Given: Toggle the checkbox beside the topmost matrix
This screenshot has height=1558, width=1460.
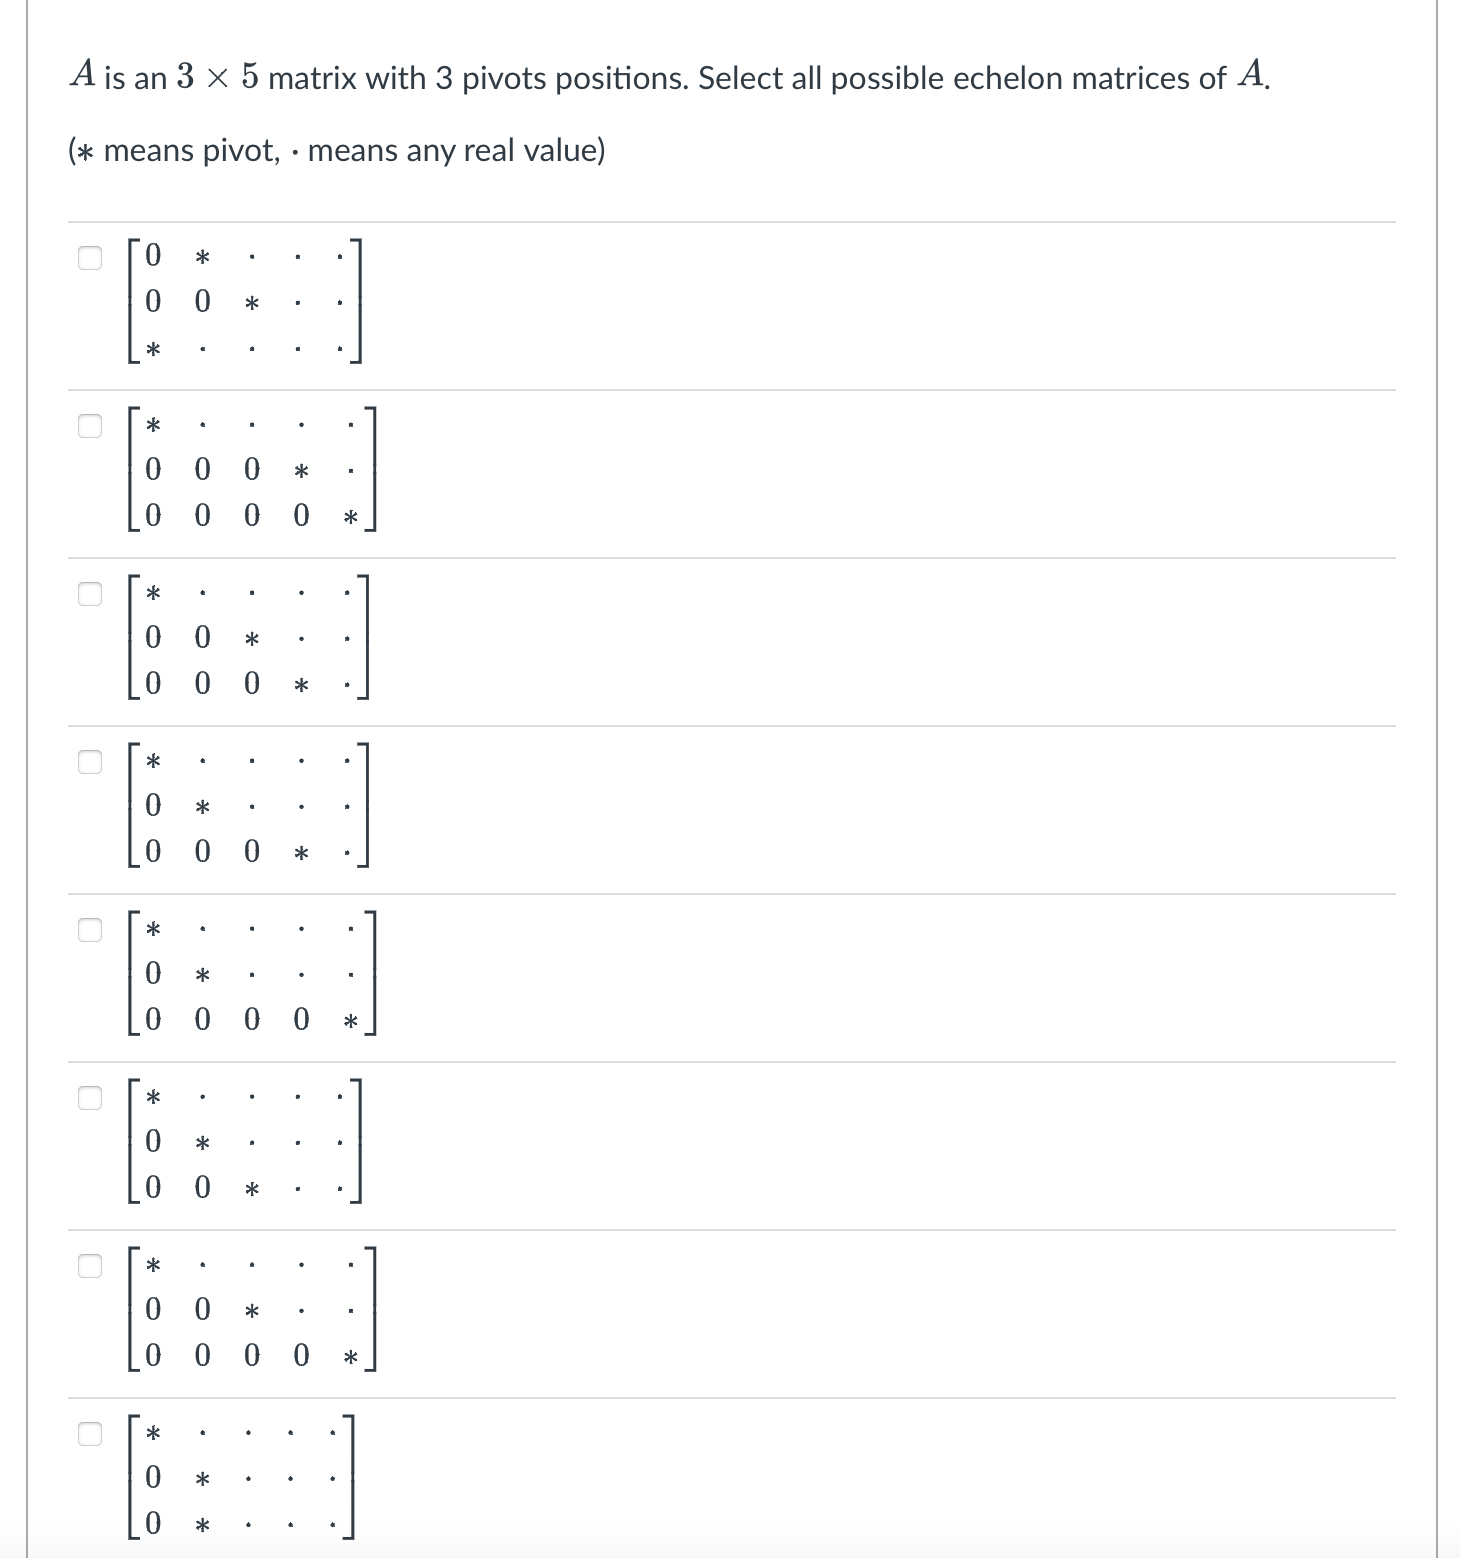Looking at the screenshot, I should coord(88,258).
